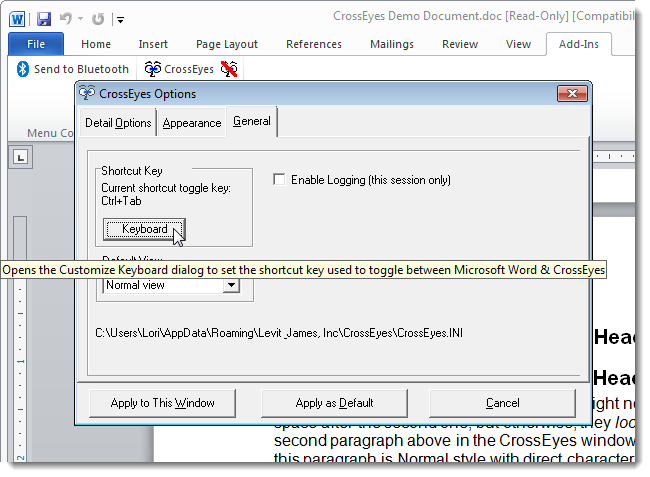This screenshot has width=650, height=477.
Task: Open the Page Layout ribbon tab
Action: [227, 44]
